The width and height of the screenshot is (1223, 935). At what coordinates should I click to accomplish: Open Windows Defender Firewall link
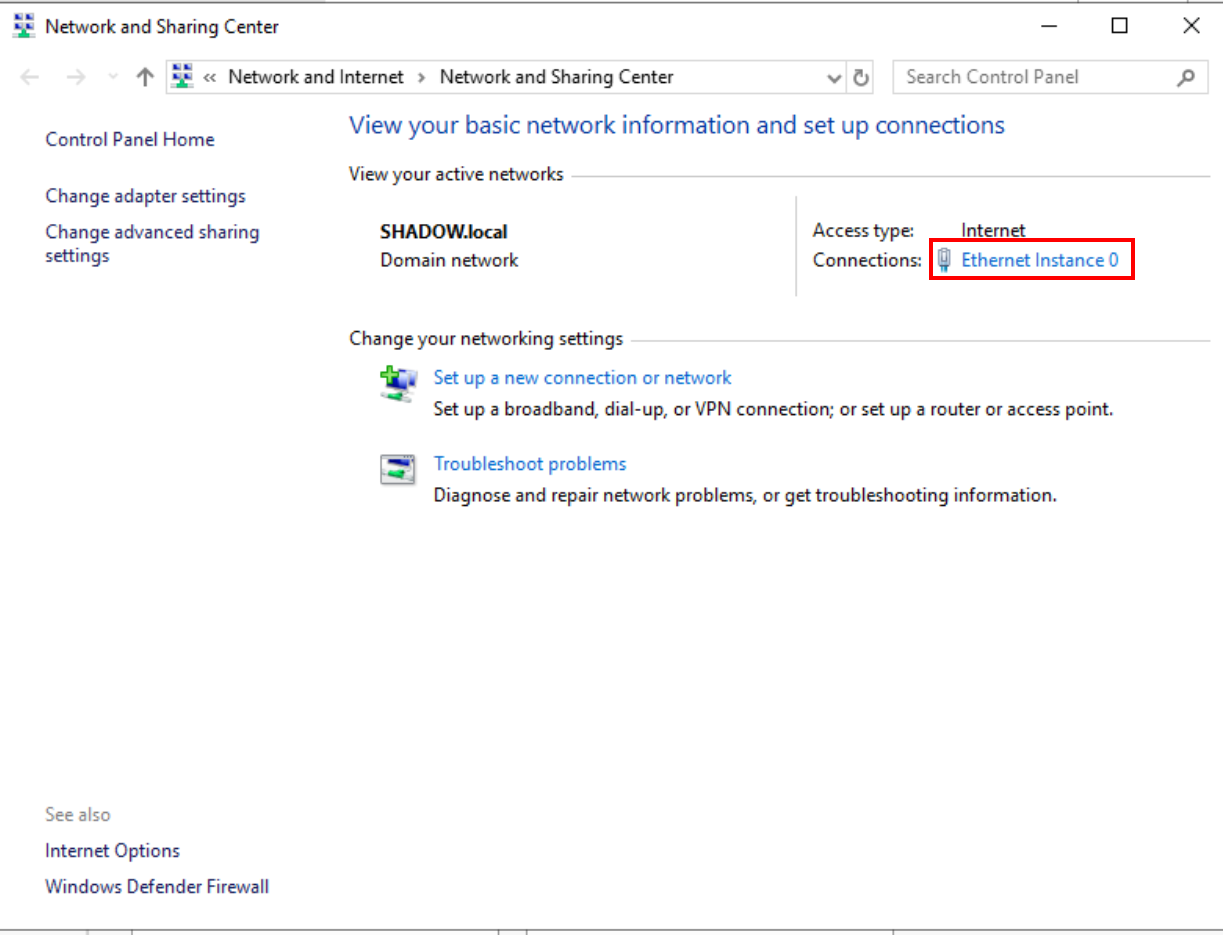(x=156, y=886)
